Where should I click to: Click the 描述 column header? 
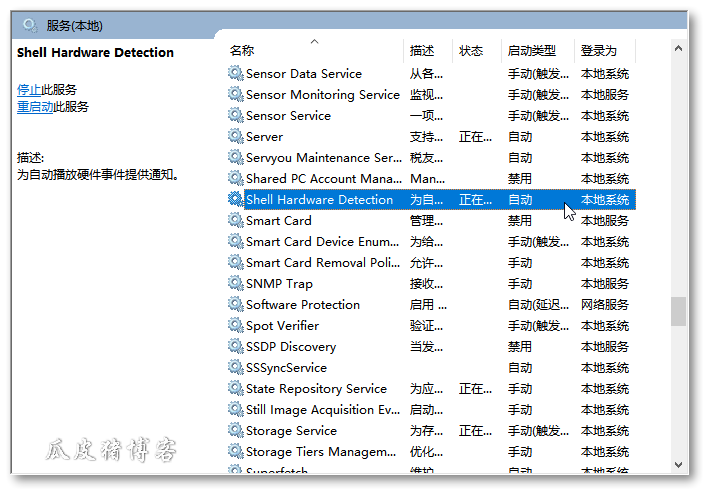[x=422, y=51]
